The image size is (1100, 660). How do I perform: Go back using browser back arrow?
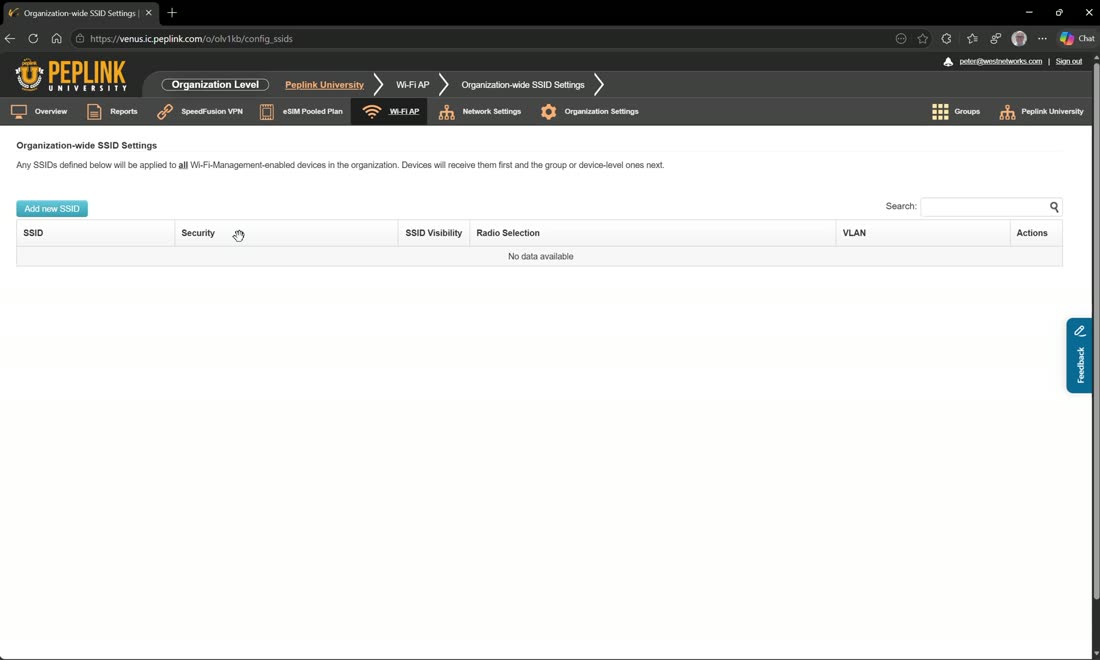[10, 39]
